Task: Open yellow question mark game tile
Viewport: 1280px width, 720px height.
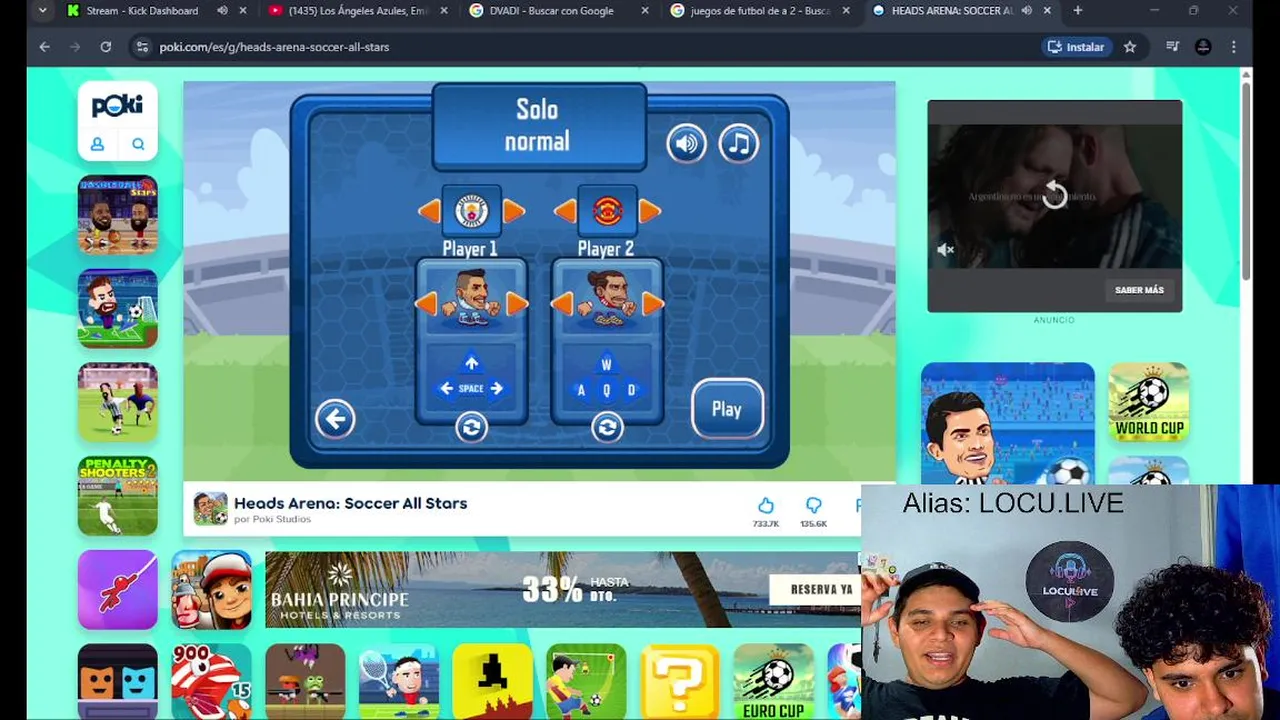Action: pyautogui.click(x=680, y=681)
